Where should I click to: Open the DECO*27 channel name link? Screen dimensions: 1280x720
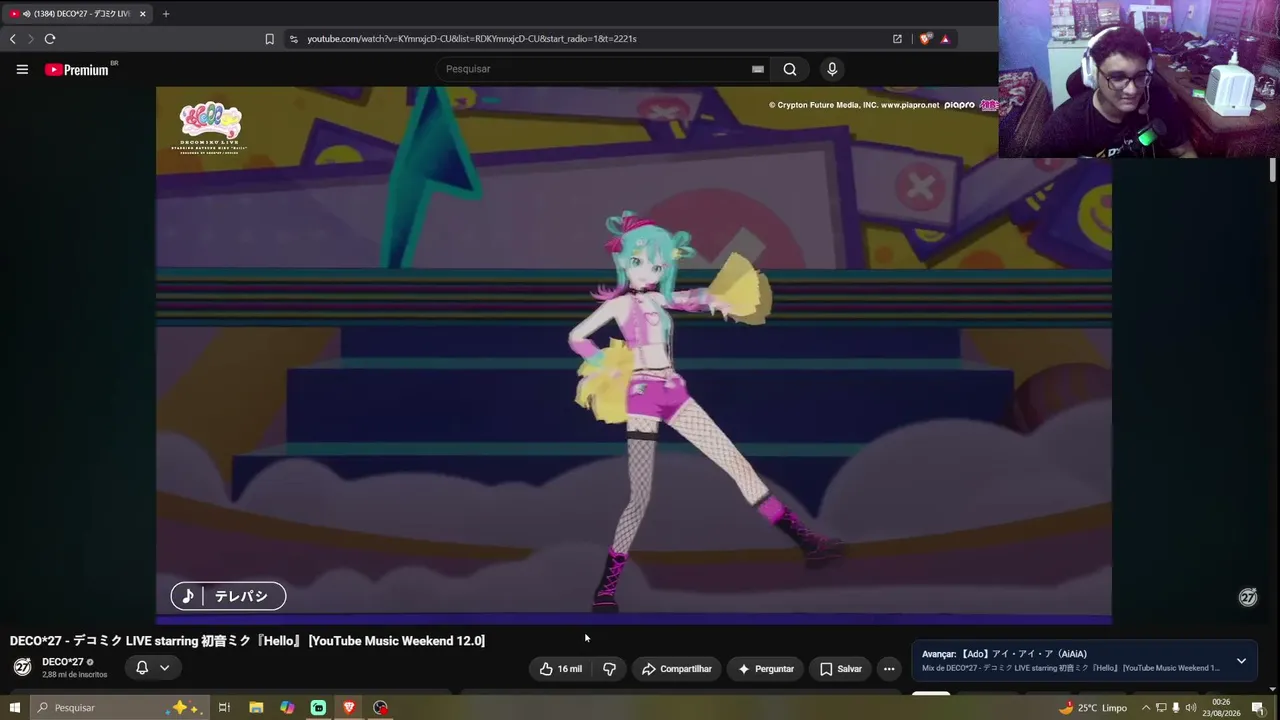click(x=63, y=662)
